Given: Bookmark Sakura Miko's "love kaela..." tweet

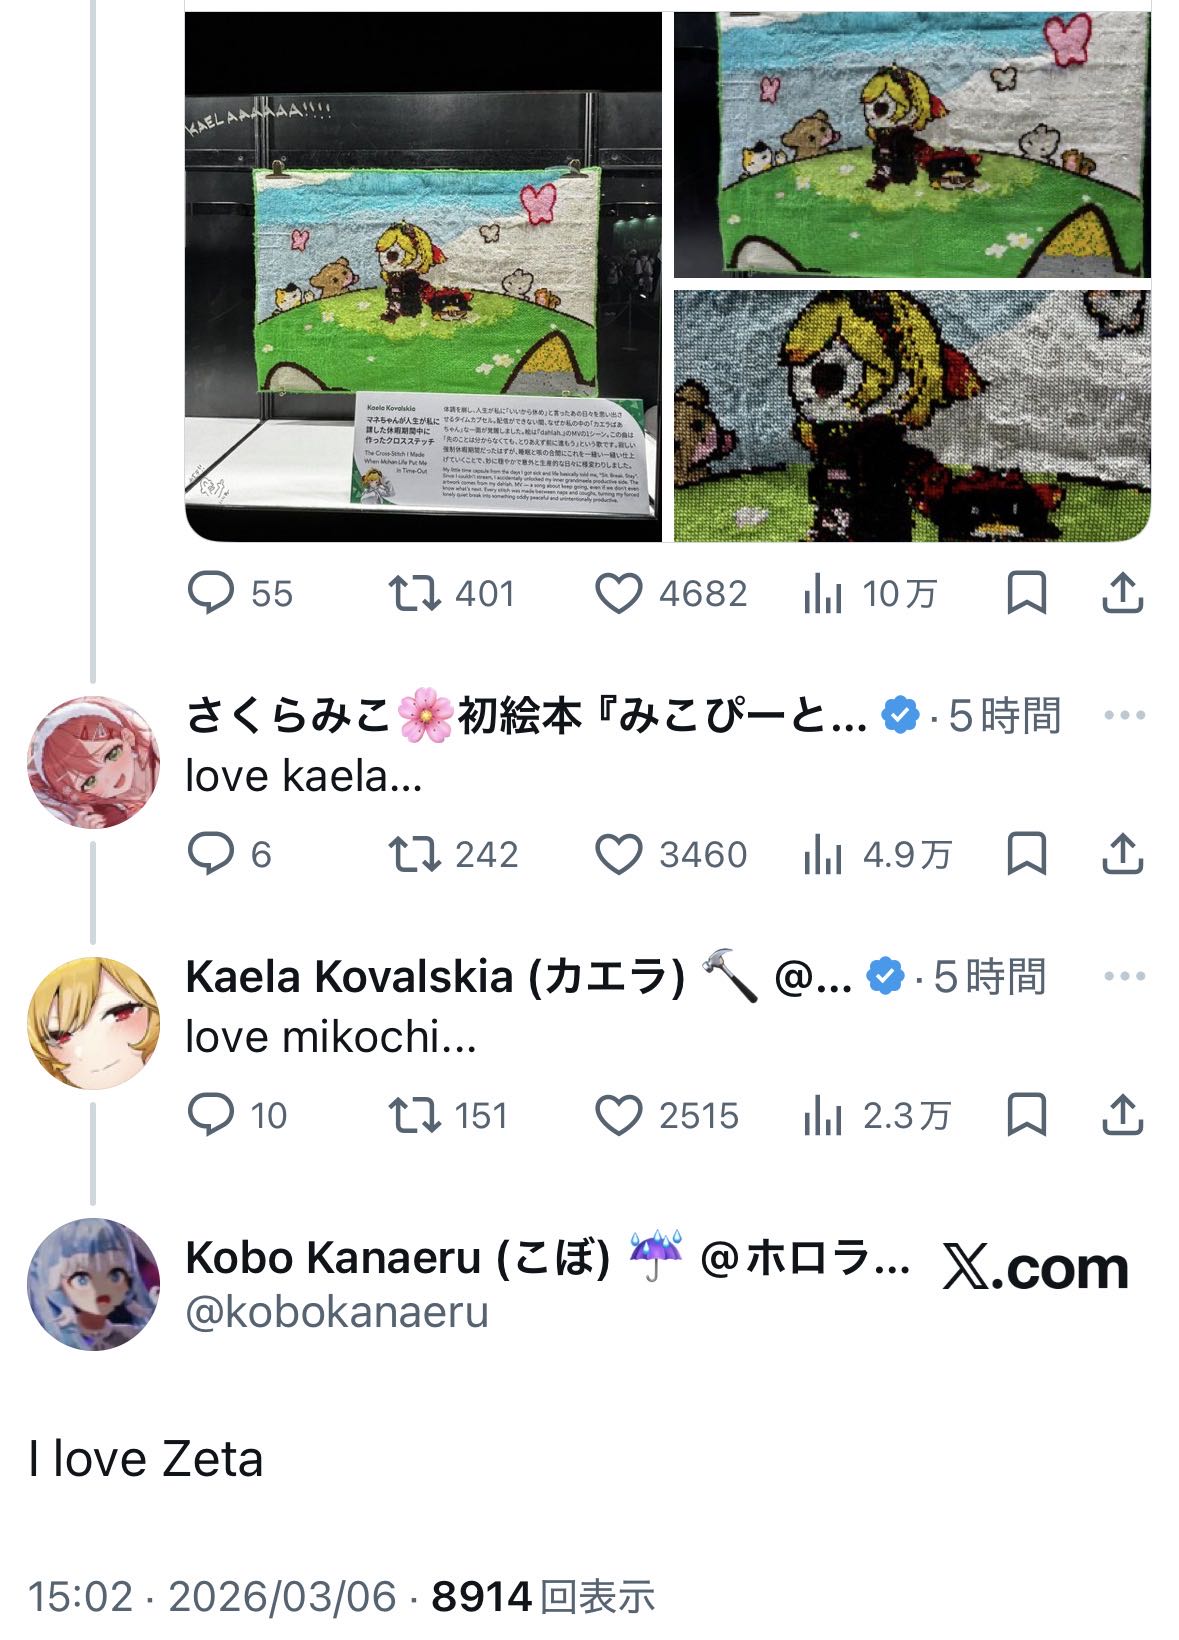Looking at the screenshot, I should [x=1026, y=854].
